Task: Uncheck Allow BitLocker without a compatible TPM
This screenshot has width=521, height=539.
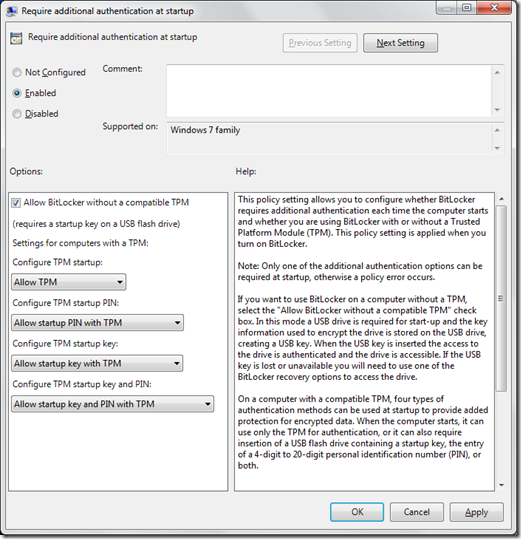Action: (x=16, y=203)
